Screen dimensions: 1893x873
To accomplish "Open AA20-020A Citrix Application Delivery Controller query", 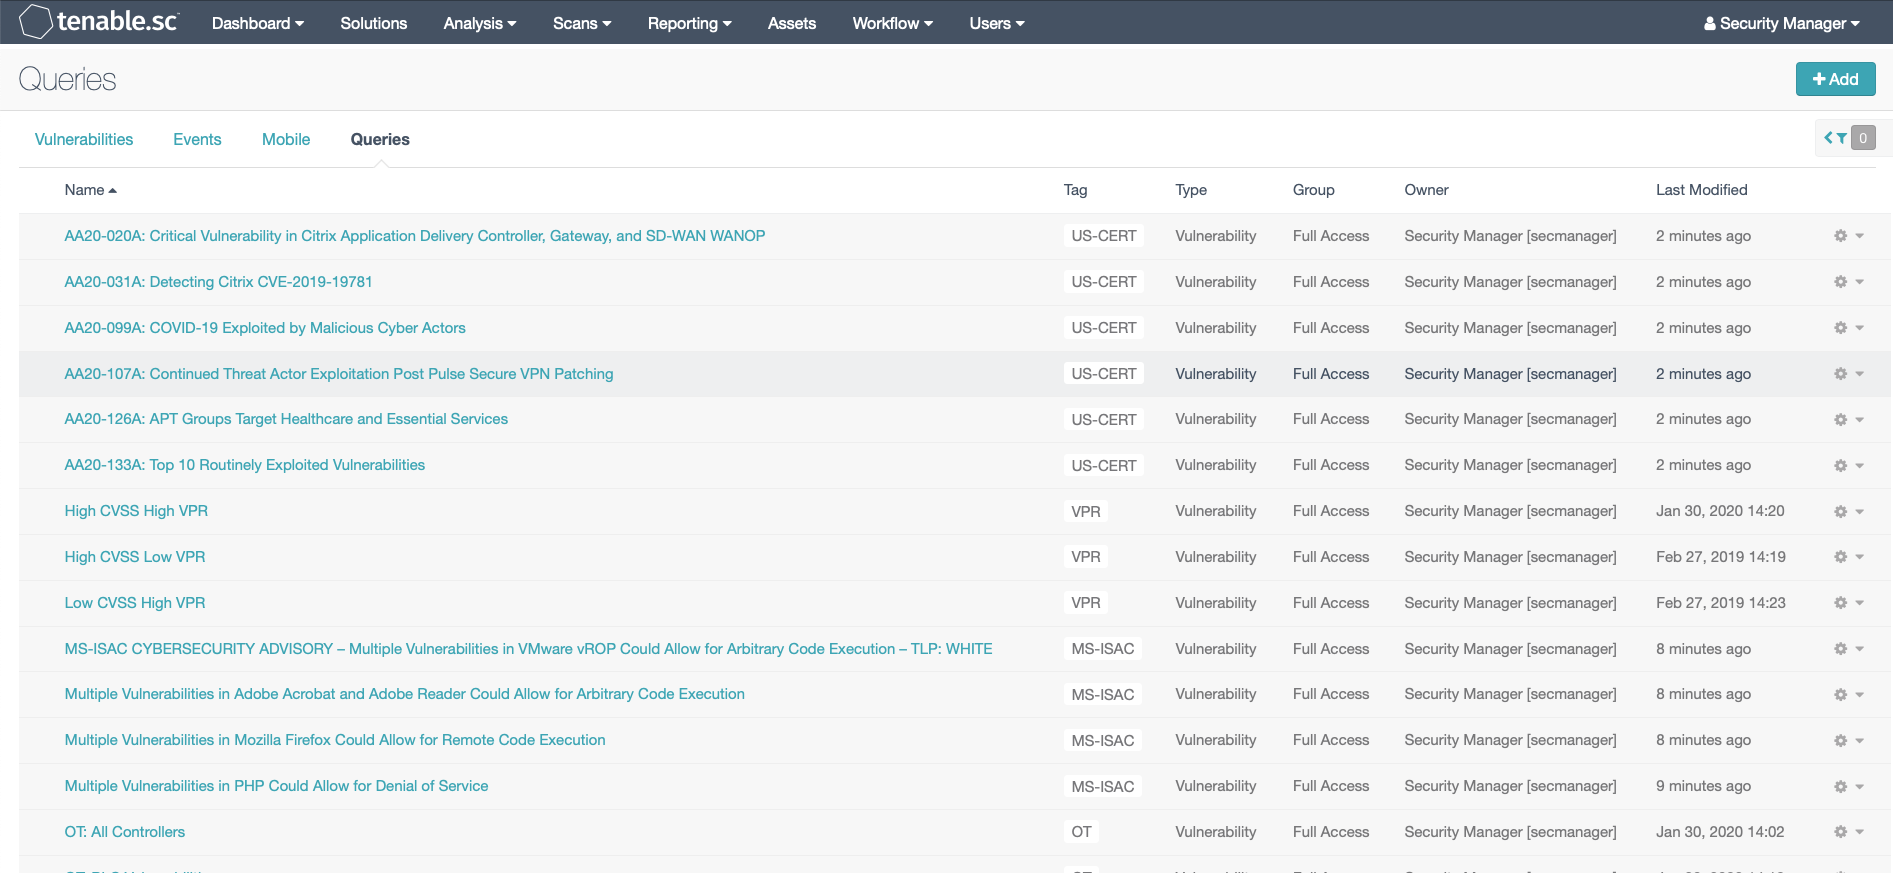I will pyautogui.click(x=415, y=236).
